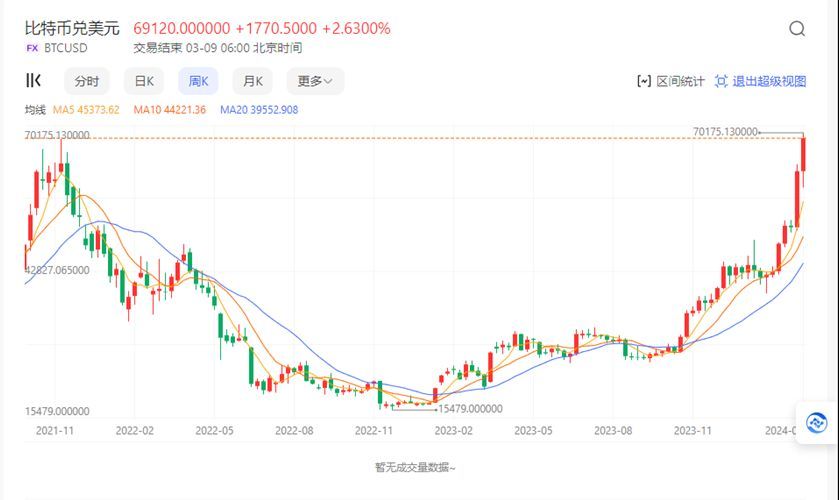
Task: Open the search magnifier icon
Action: [797, 28]
